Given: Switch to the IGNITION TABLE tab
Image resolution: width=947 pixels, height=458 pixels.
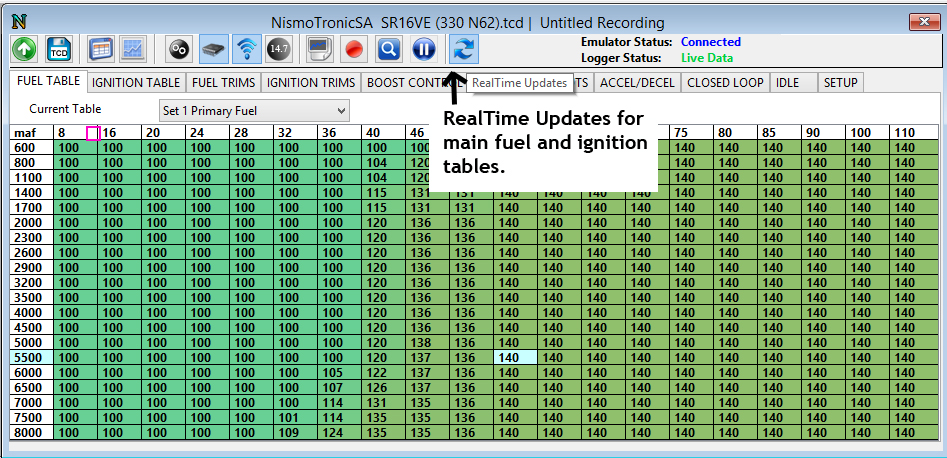Looking at the screenshot, I should (136, 83).
